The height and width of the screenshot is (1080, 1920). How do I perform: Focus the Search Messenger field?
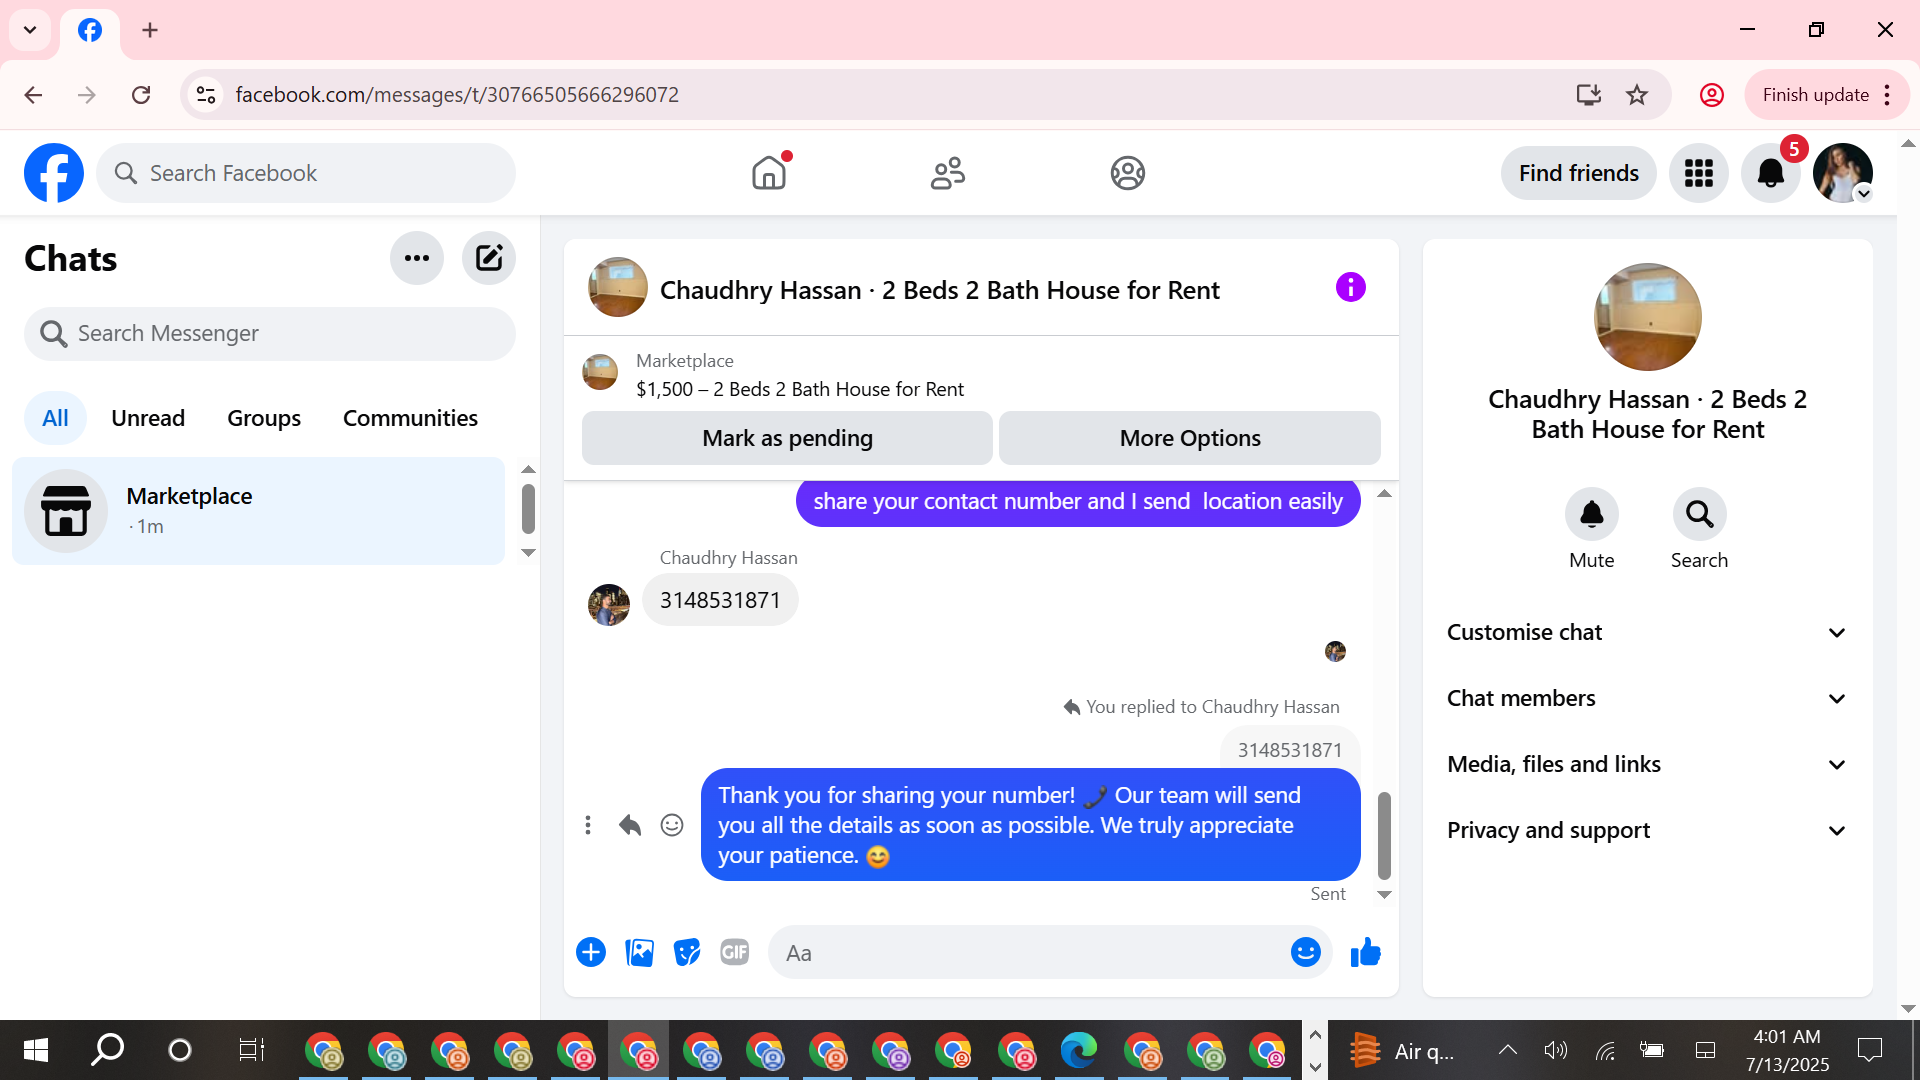[270, 333]
